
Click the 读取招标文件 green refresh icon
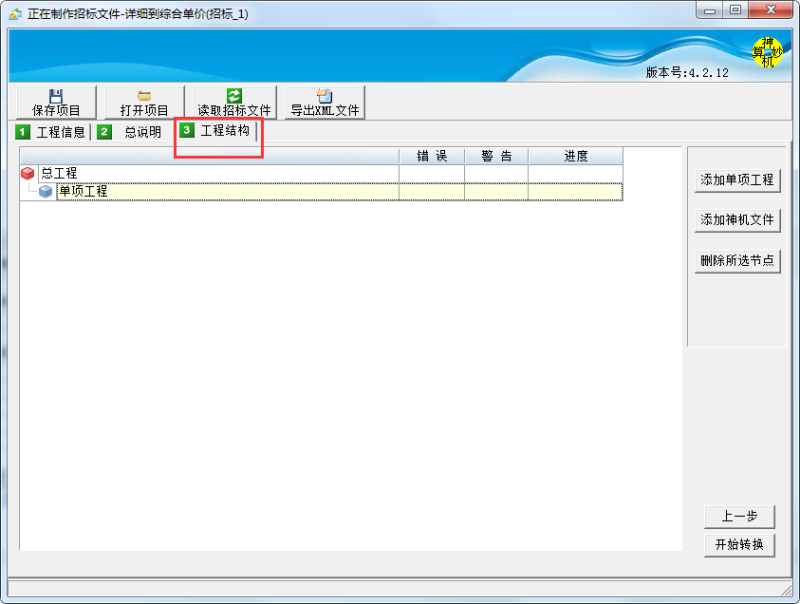[x=234, y=96]
